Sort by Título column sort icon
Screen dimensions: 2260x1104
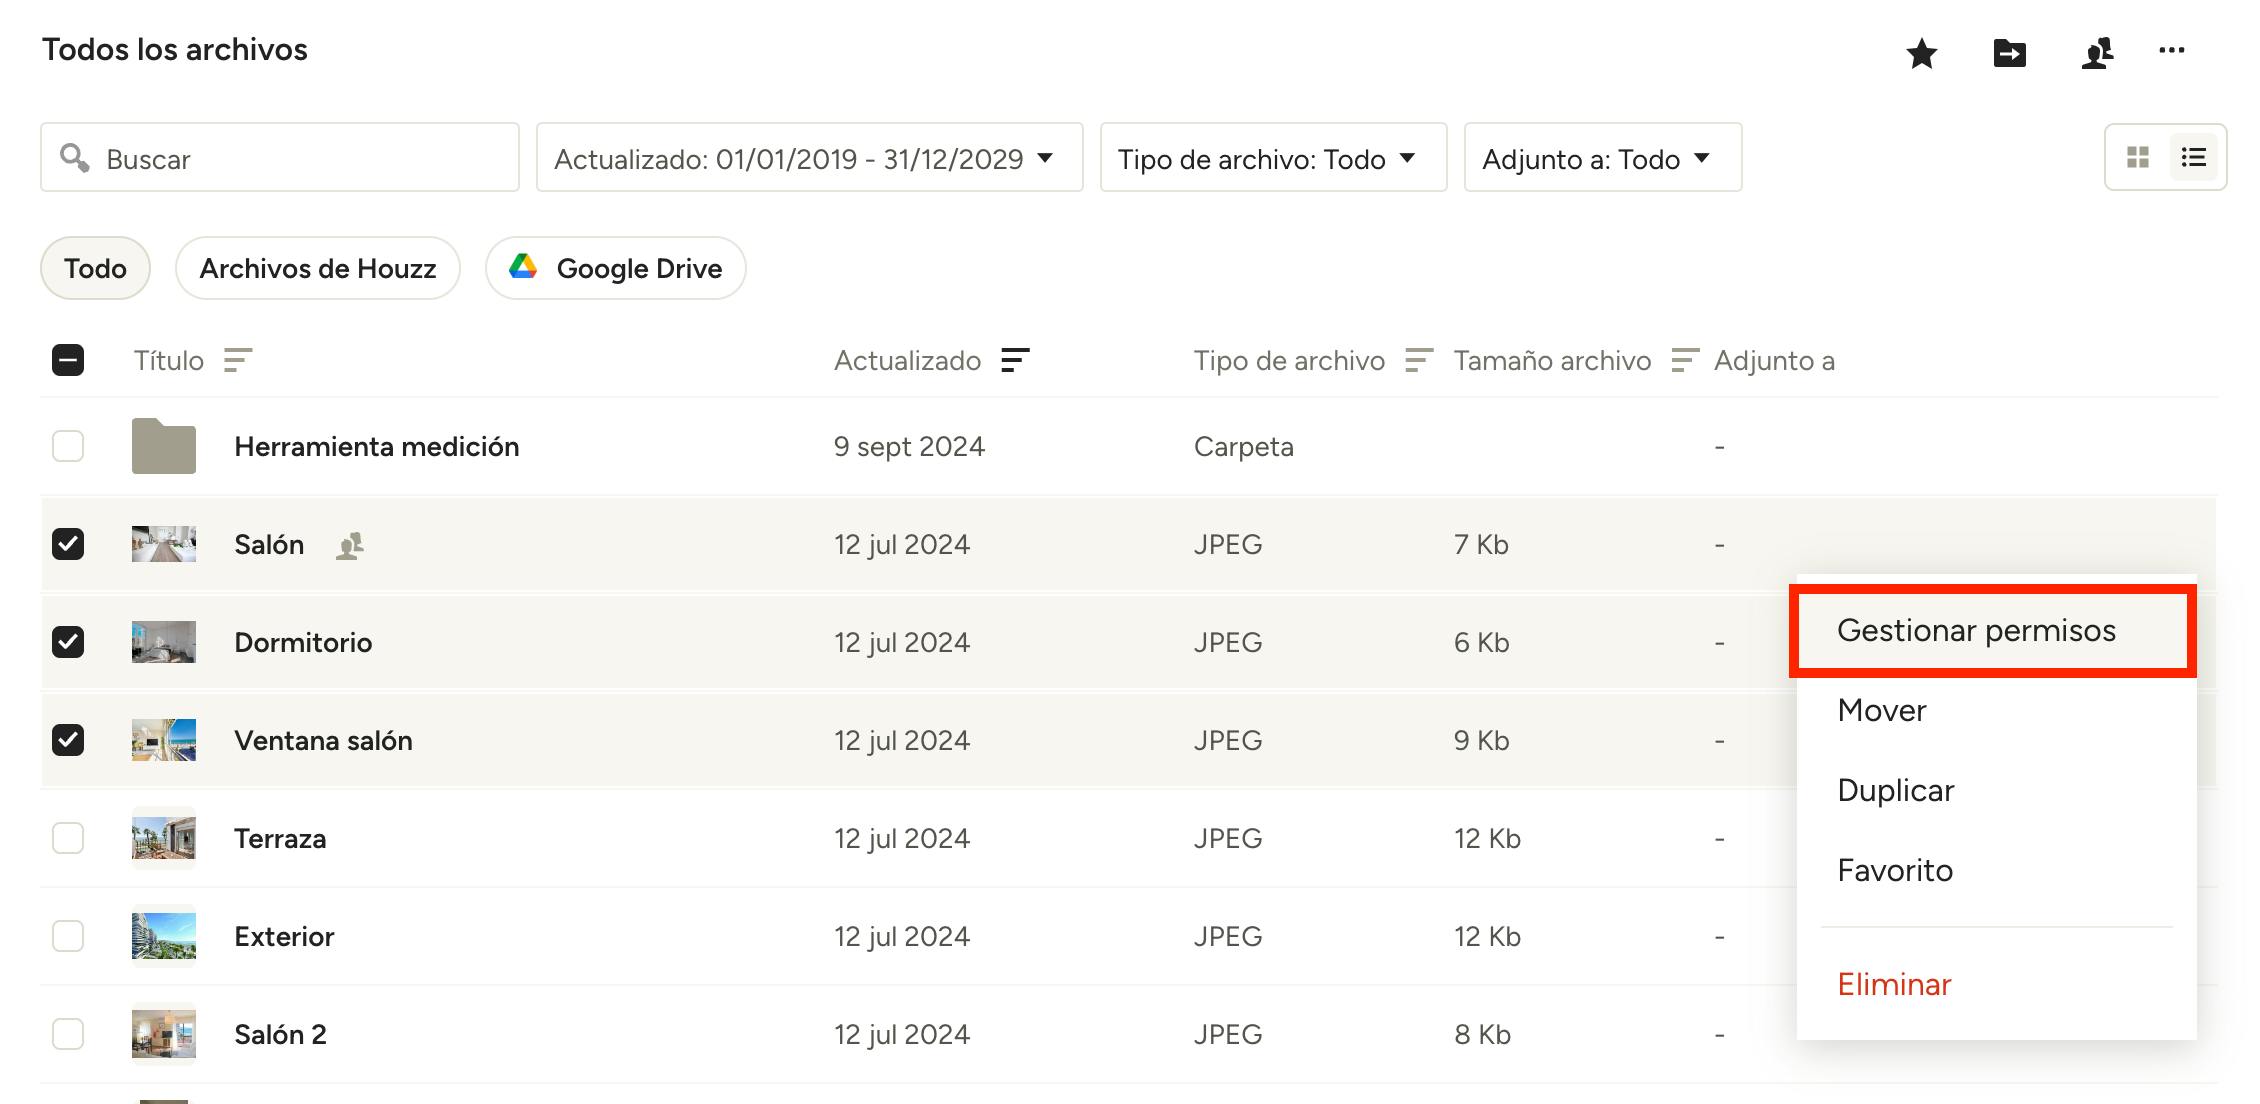237,360
